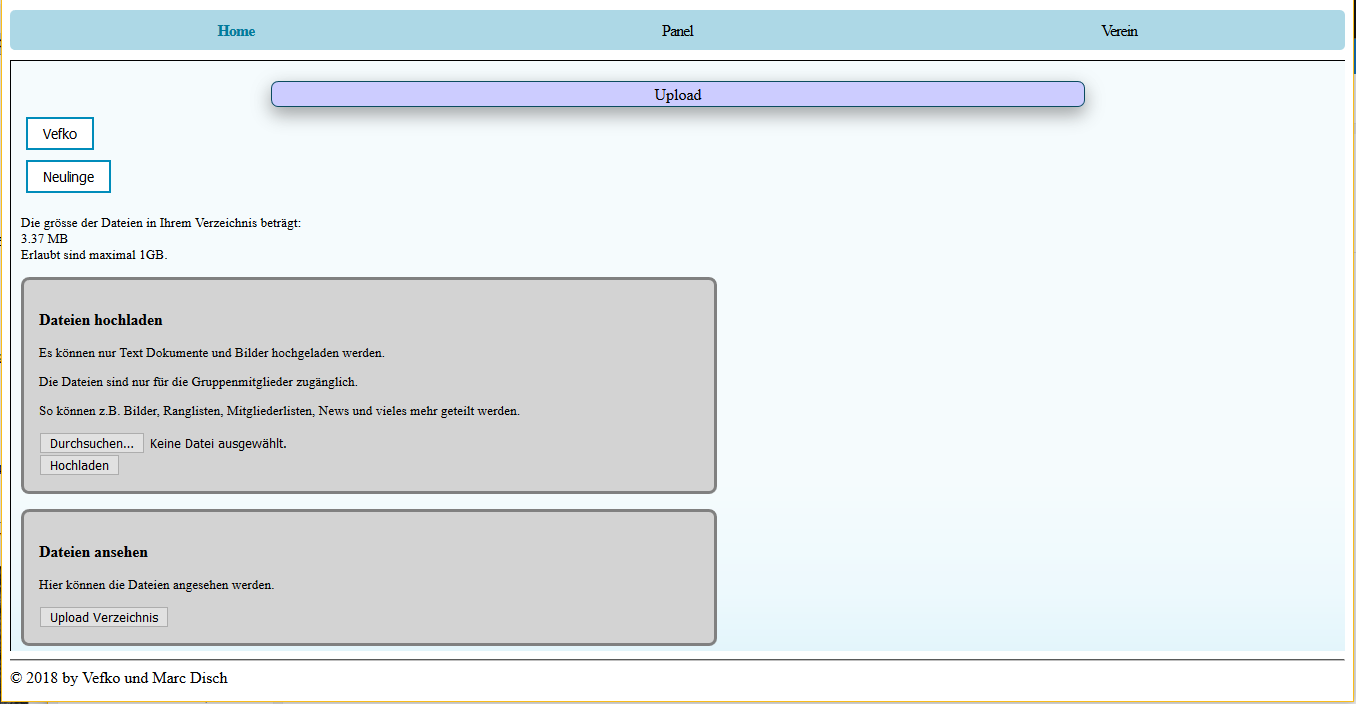
Task: Open the Upload Verzeichnis directory
Action: coord(104,618)
